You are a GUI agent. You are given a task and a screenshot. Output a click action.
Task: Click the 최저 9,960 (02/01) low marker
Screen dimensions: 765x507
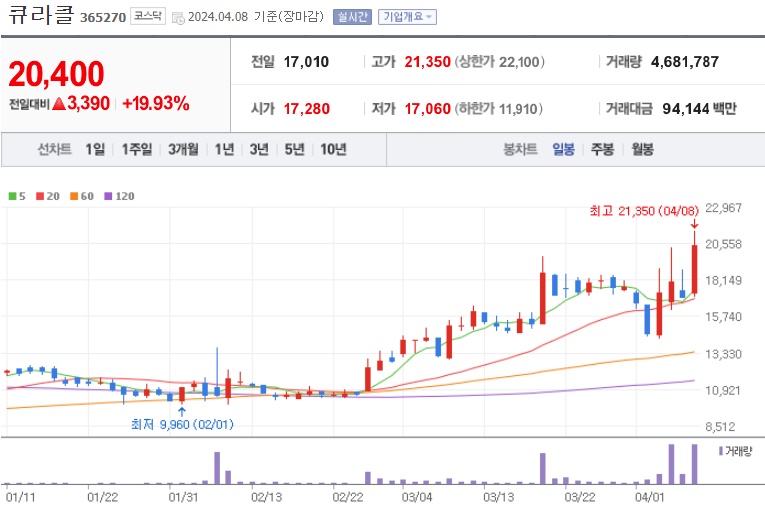click(182, 424)
